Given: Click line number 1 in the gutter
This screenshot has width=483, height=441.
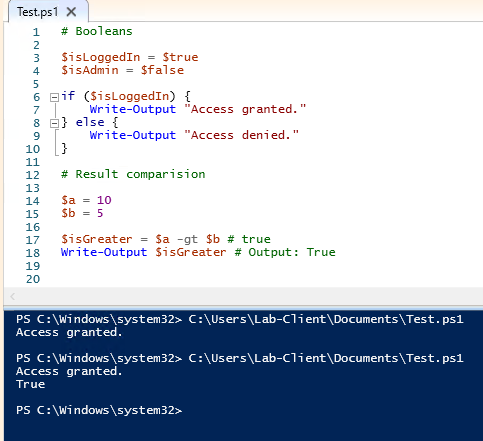Looking at the screenshot, I should [36, 32].
